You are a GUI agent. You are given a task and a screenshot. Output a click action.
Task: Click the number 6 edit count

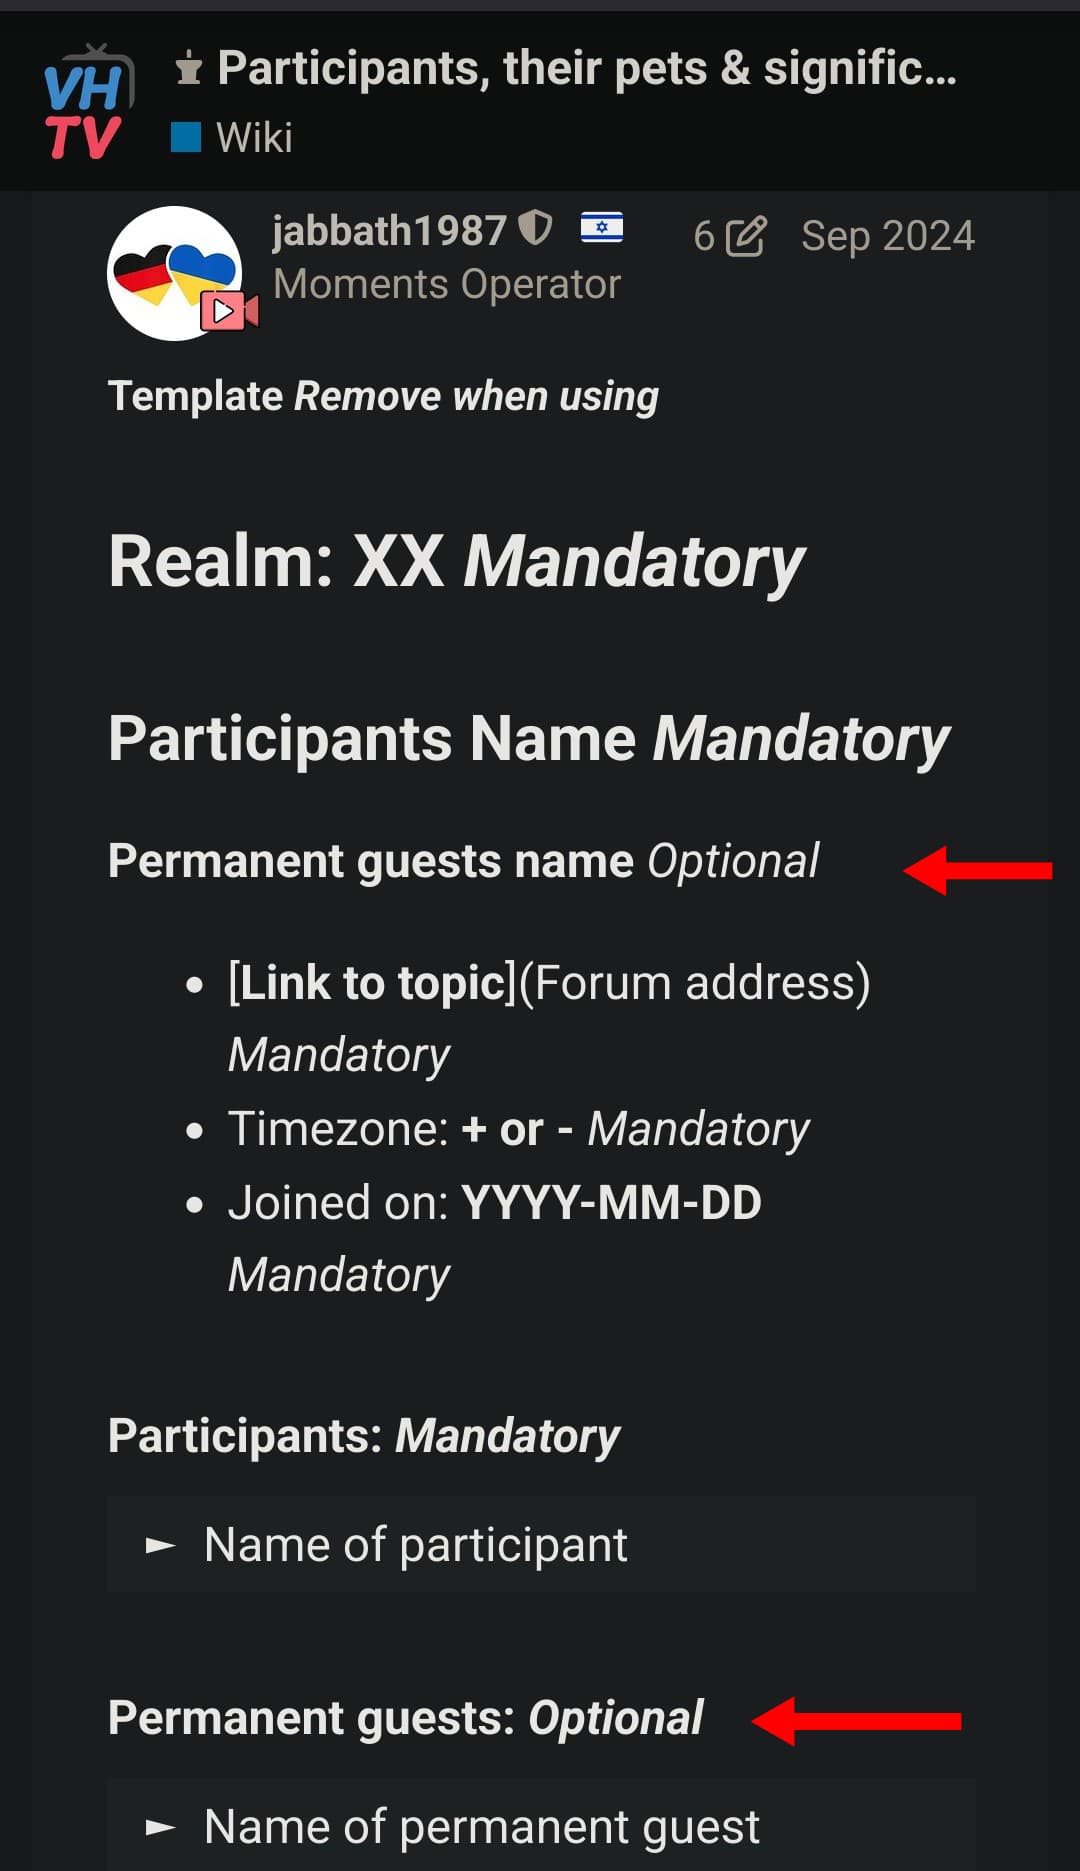[x=704, y=237]
